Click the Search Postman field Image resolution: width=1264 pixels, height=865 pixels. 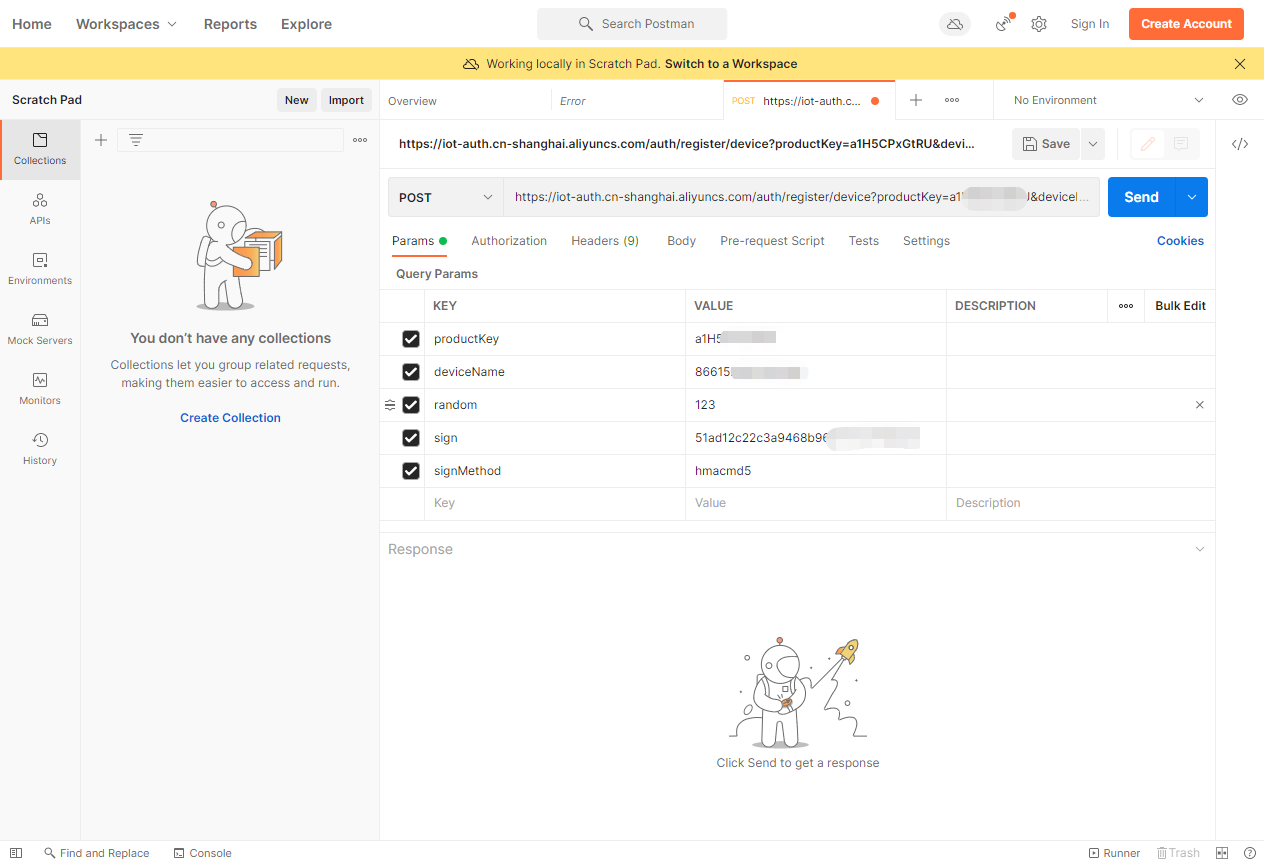click(632, 24)
